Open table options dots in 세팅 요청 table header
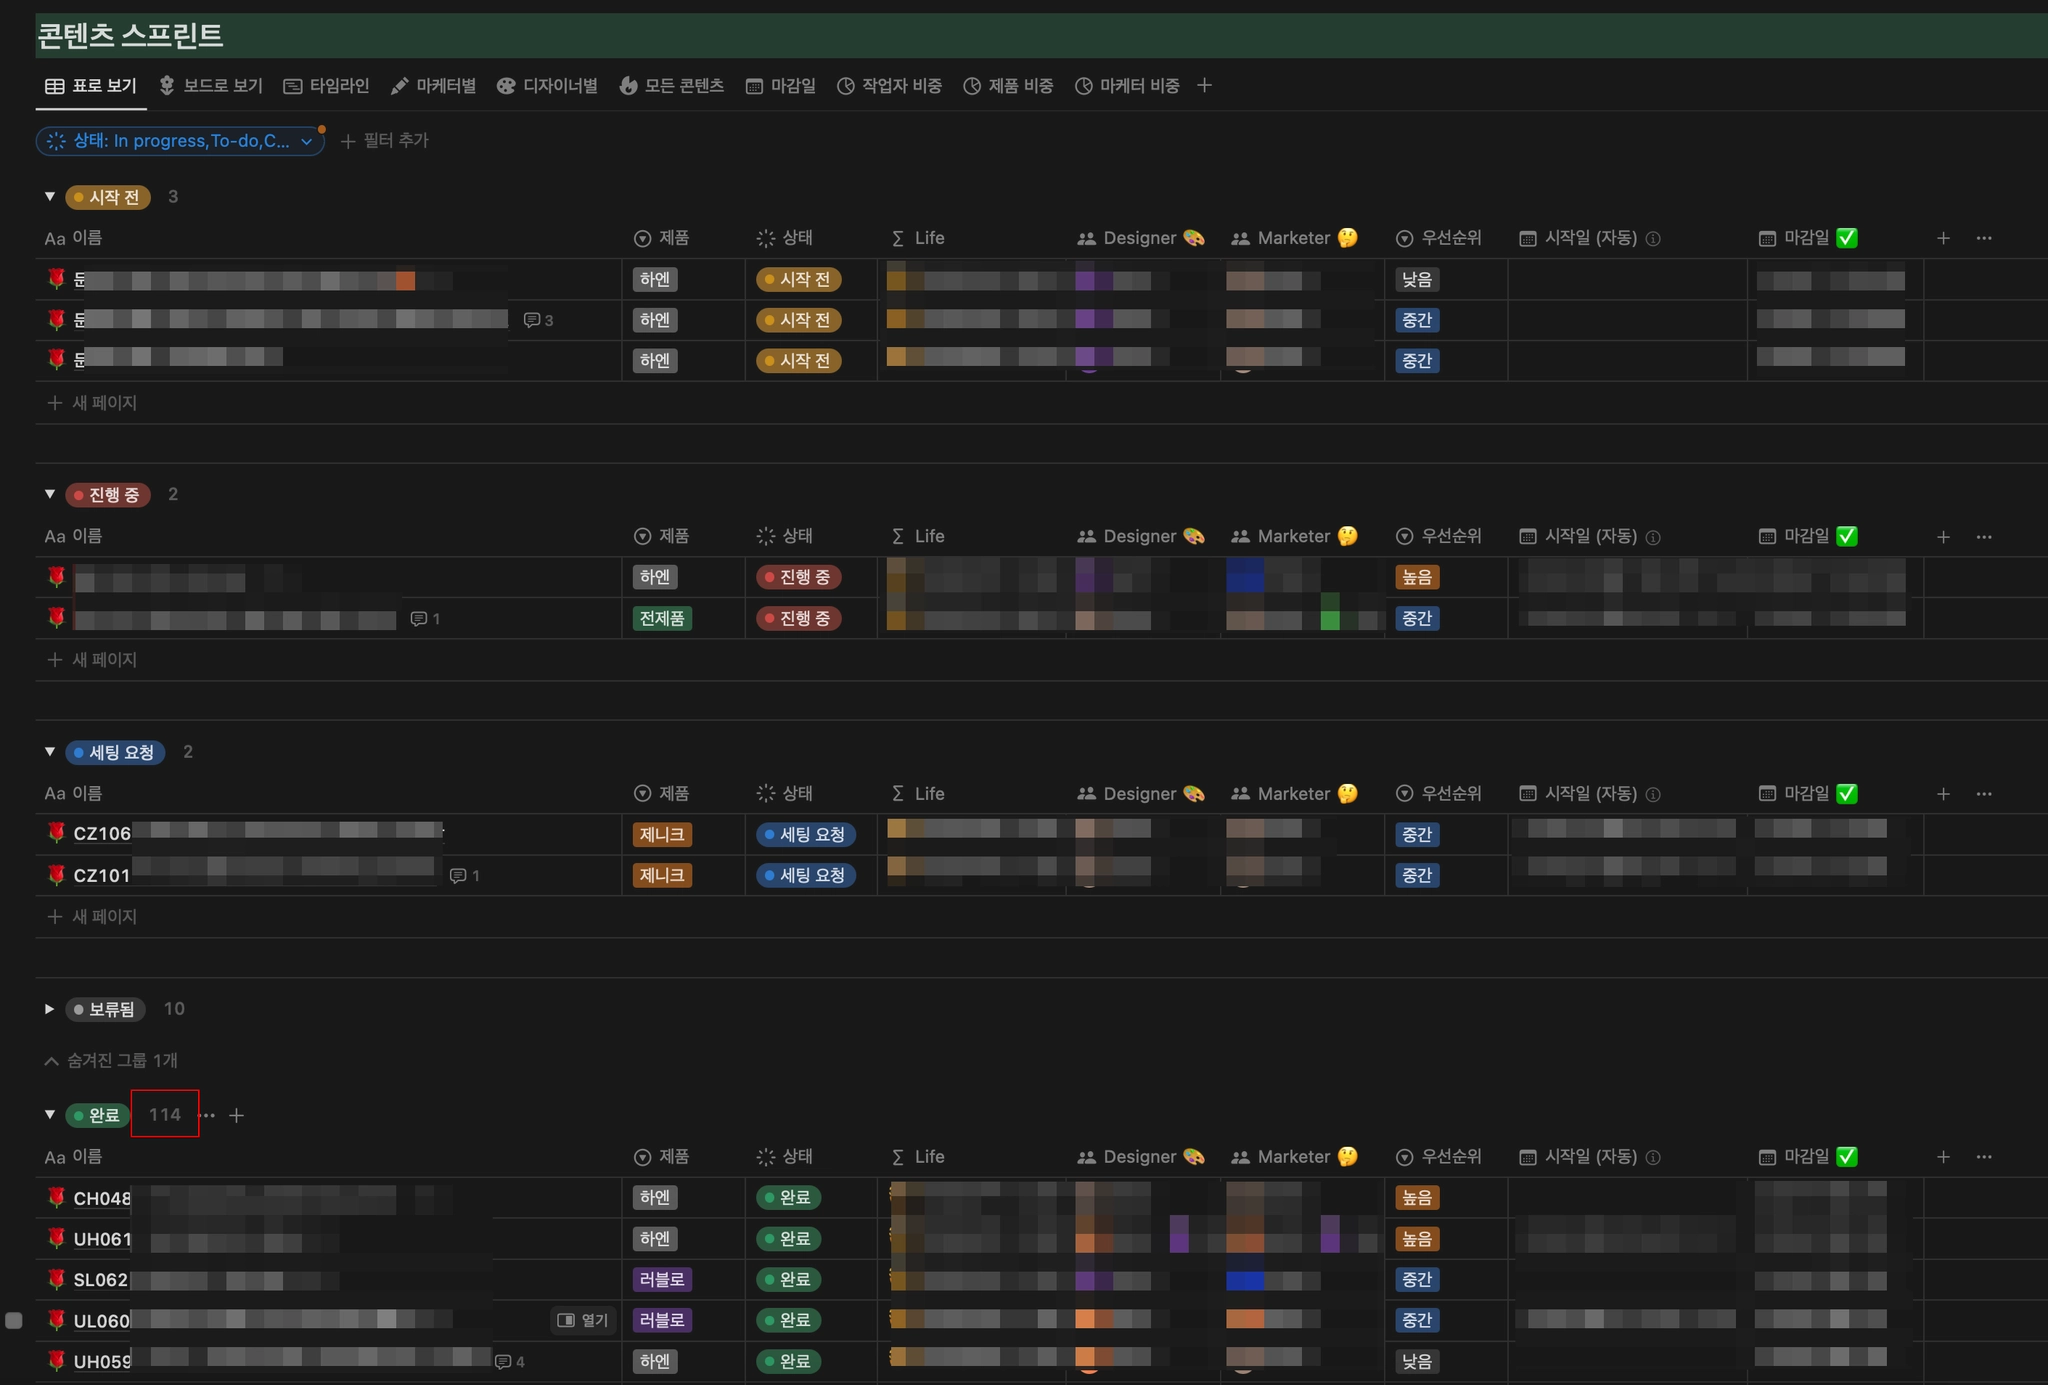 pyautogui.click(x=1984, y=794)
